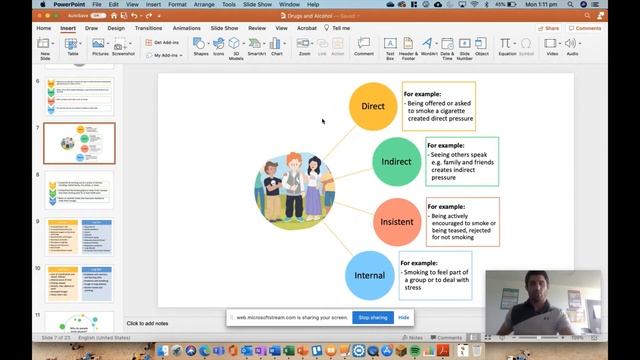This screenshot has width=640, height=360.
Task: Click the Save icon in title bar
Action: [124, 16]
